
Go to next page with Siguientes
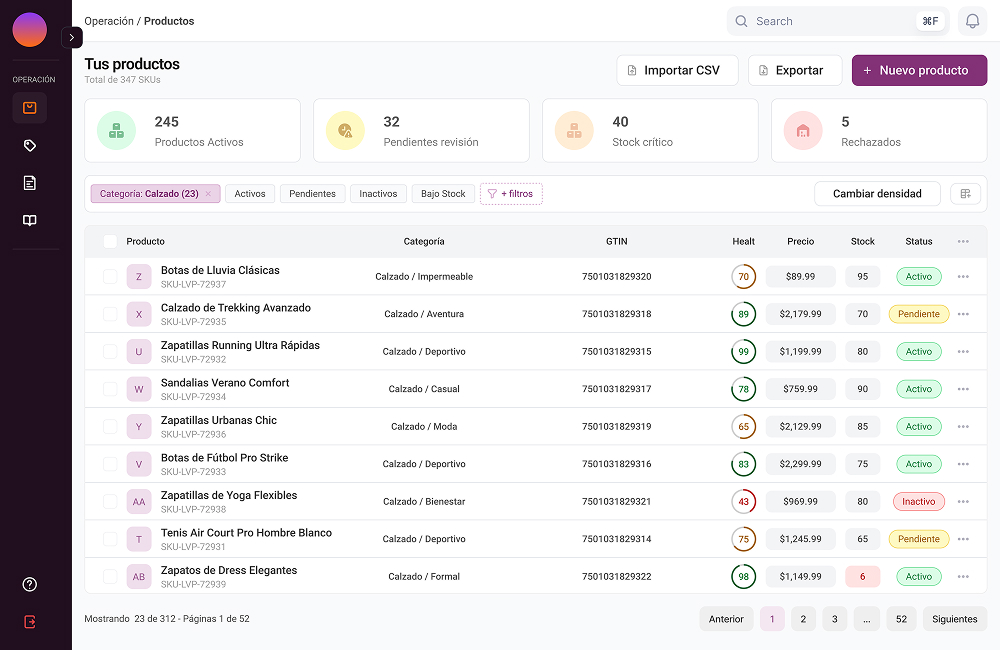955,619
